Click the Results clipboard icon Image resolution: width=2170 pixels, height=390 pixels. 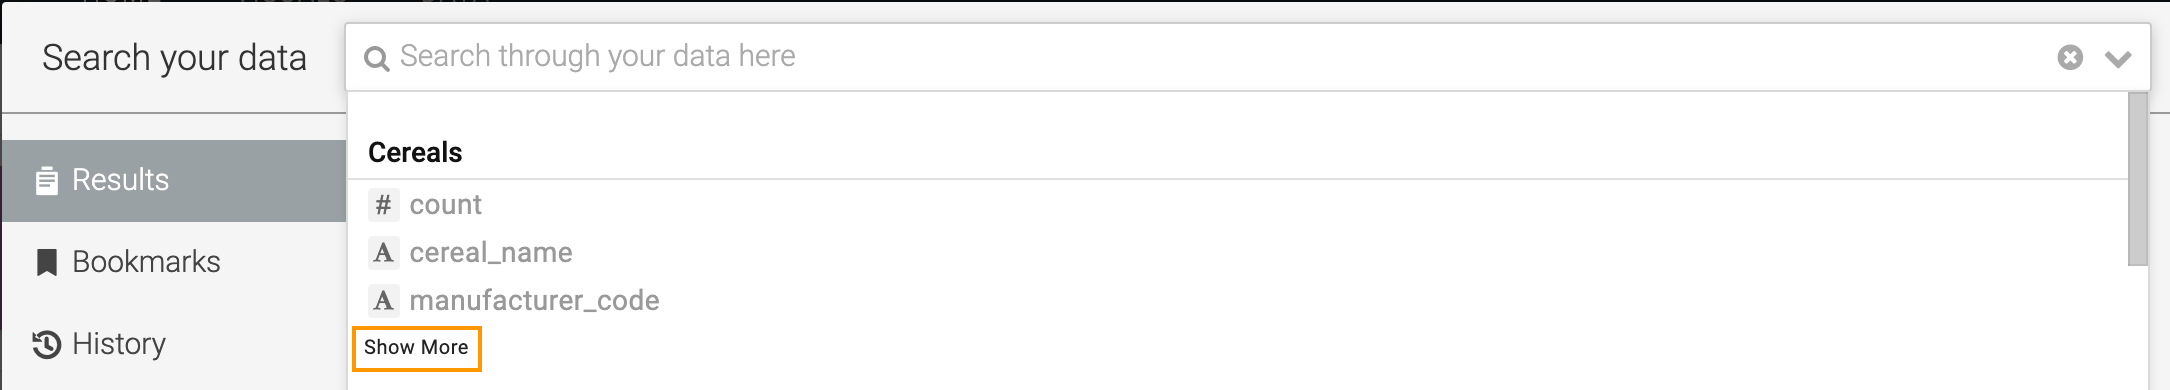pos(46,181)
